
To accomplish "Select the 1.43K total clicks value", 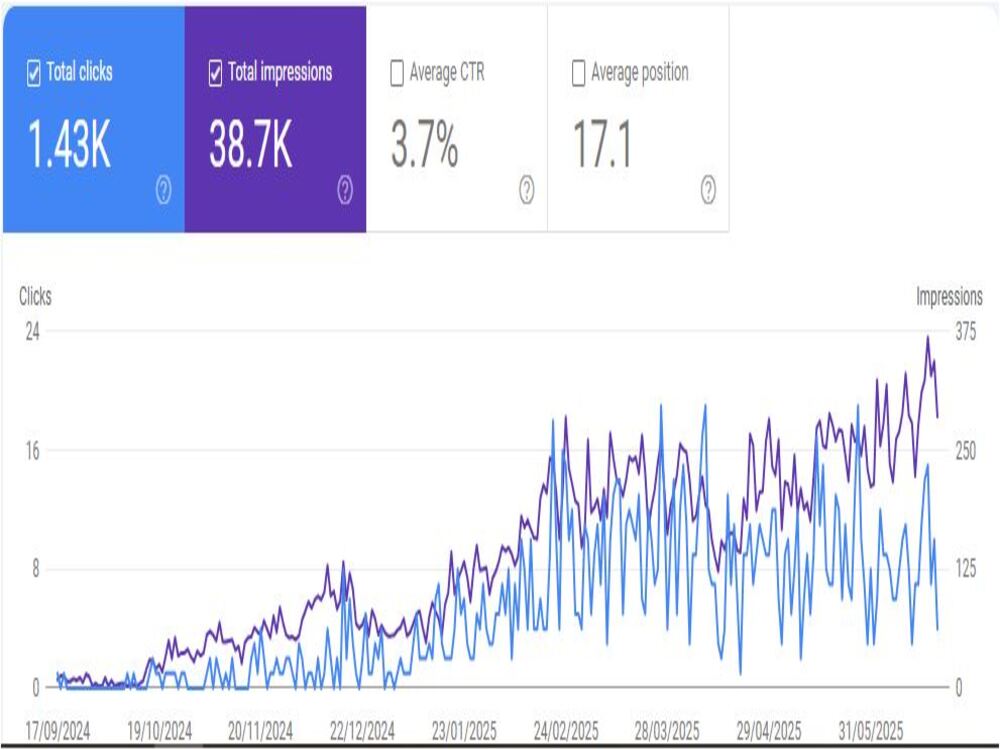I will click(70, 145).
